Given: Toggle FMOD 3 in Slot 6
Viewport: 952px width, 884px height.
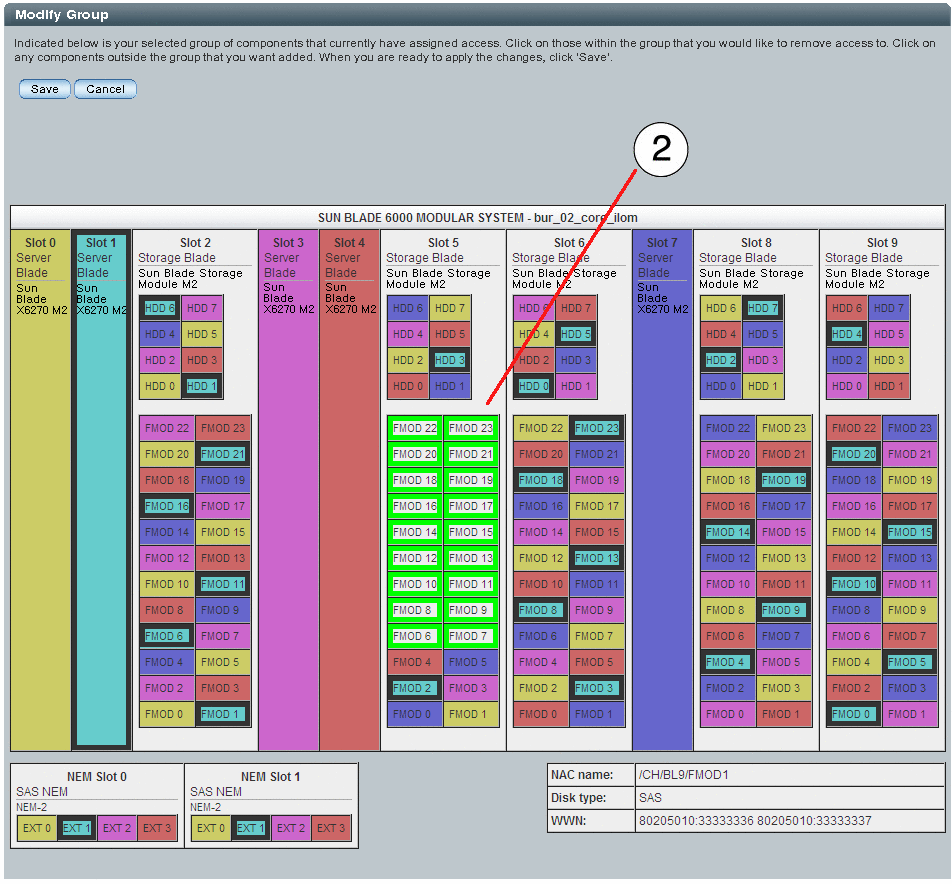Looking at the screenshot, I should click(x=597, y=688).
